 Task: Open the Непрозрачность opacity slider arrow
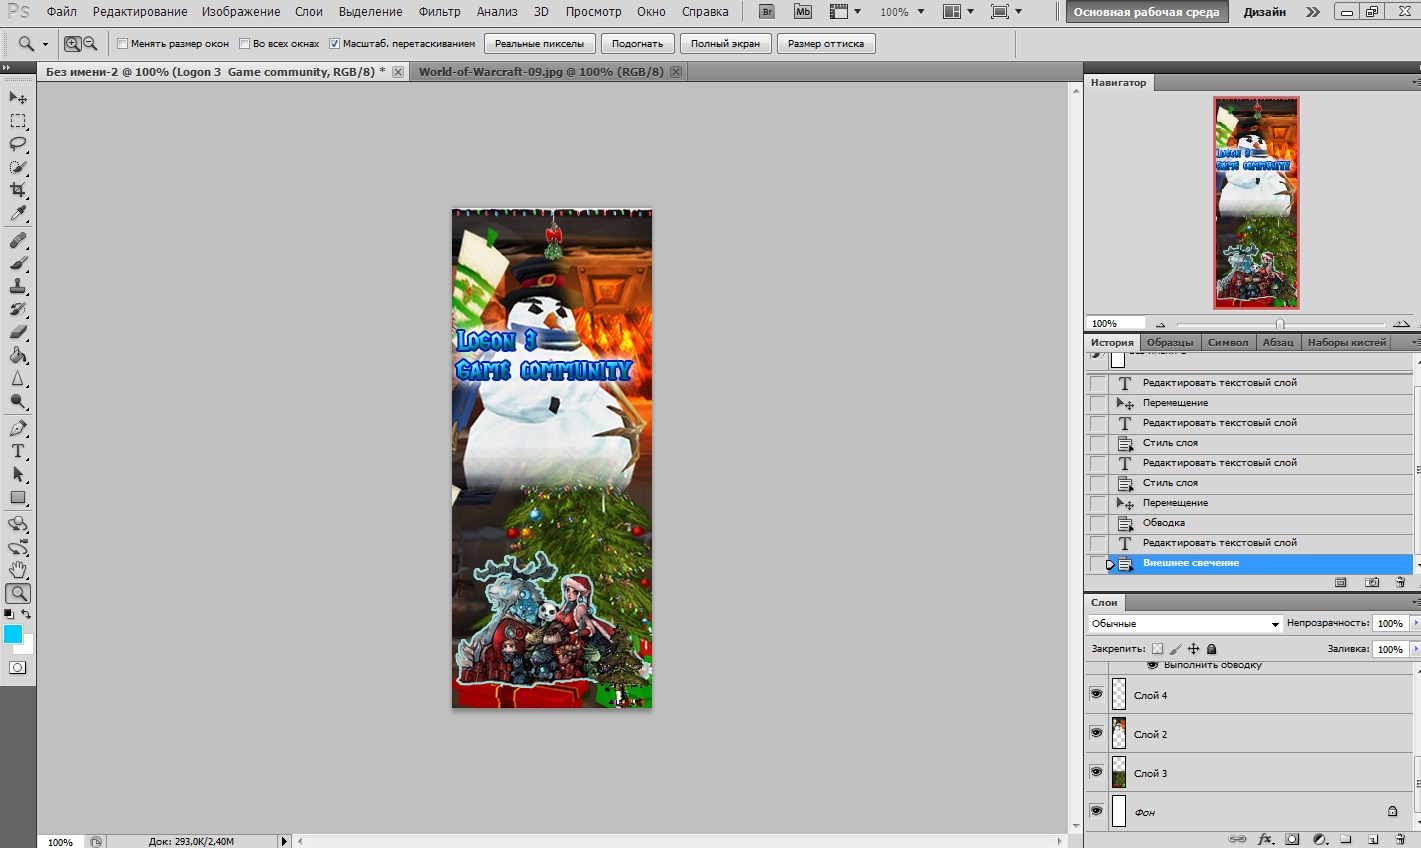1415,623
